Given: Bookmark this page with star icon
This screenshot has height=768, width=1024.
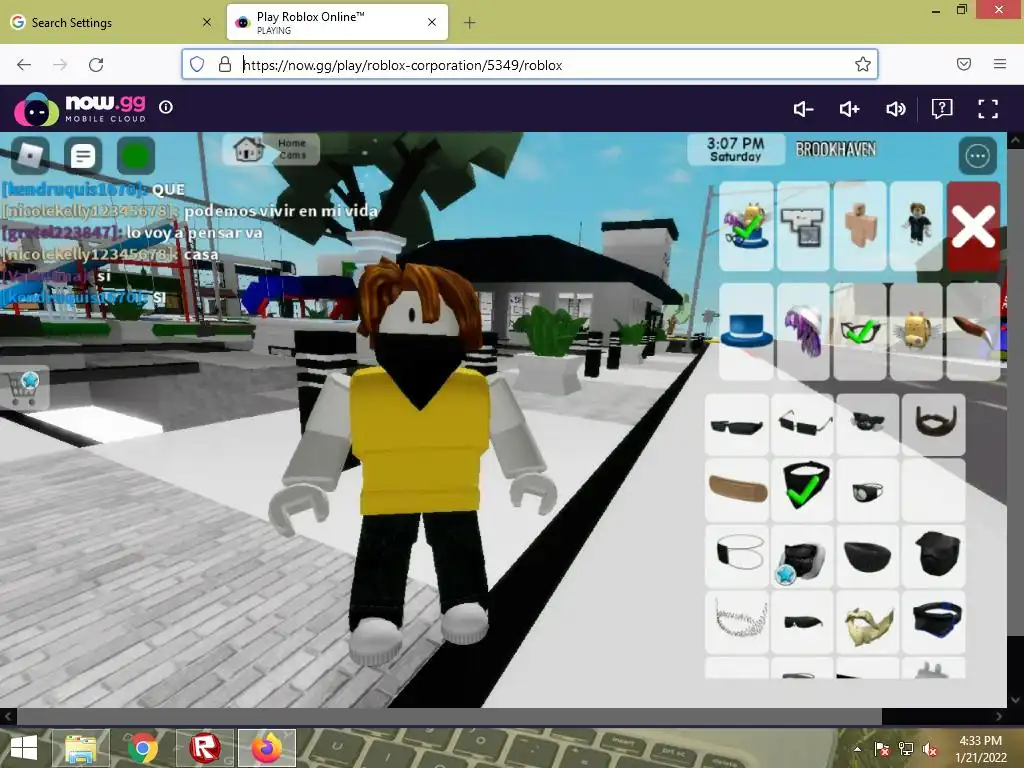Looking at the screenshot, I should (863, 64).
